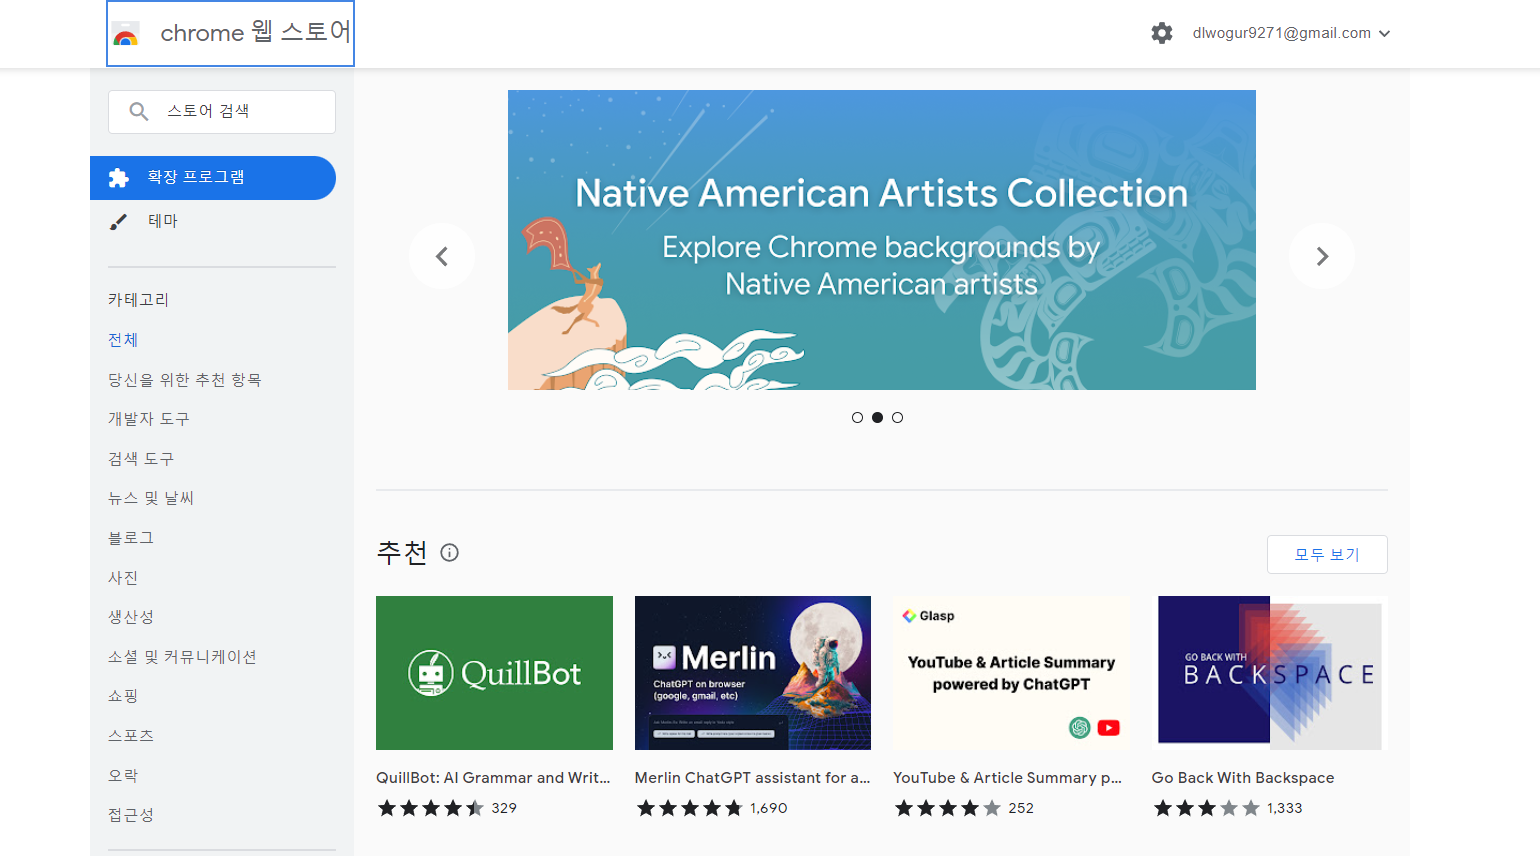This screenshot has width=1540, height=856.
Task: Go to next carousel banner
Action: point(1322,256)
